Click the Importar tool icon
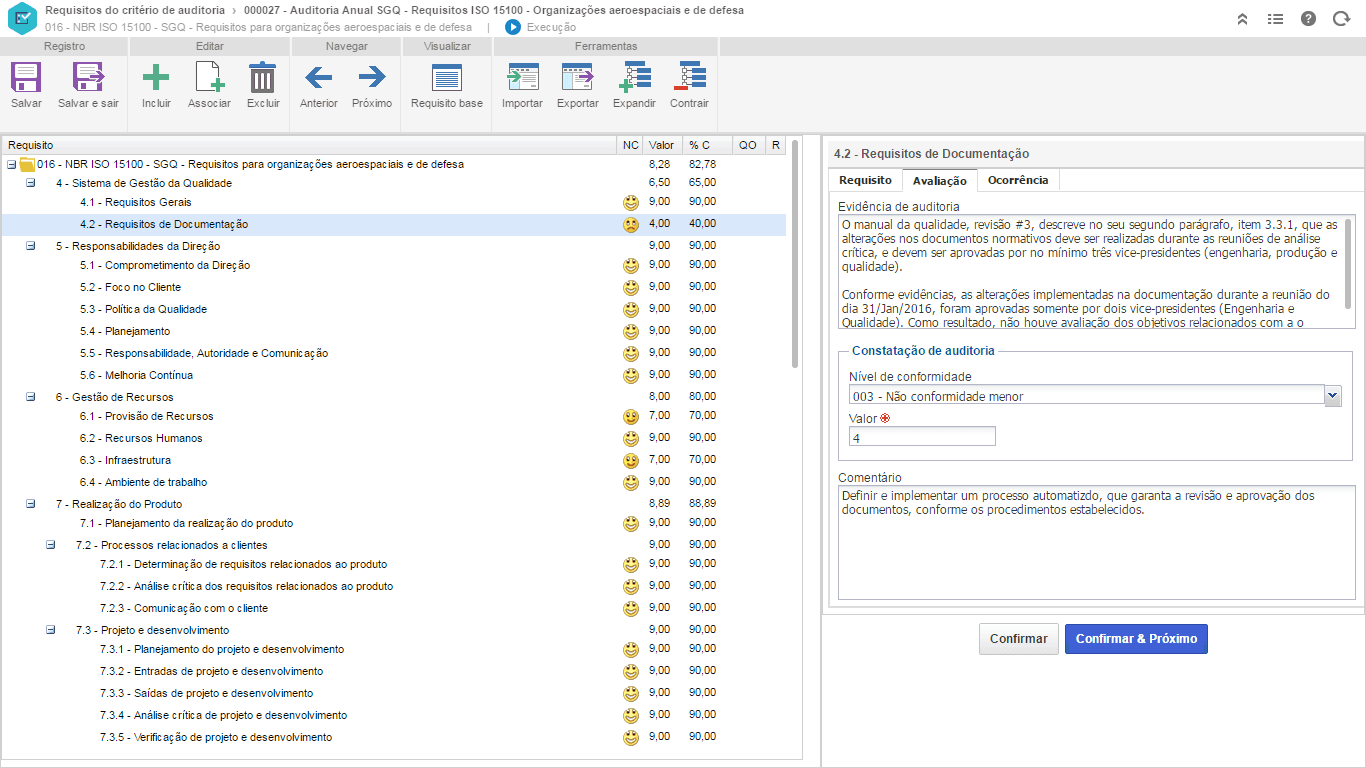Screen dimensions: 1366x768 [522, 78]
